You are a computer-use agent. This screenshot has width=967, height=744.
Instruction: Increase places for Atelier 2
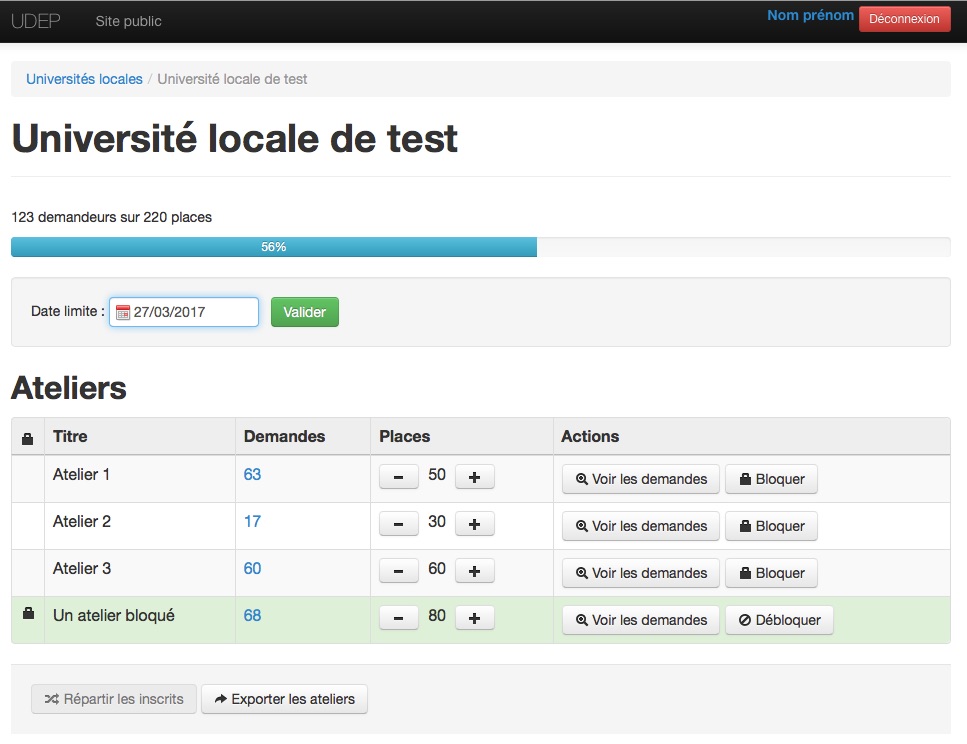pos(474,524)
